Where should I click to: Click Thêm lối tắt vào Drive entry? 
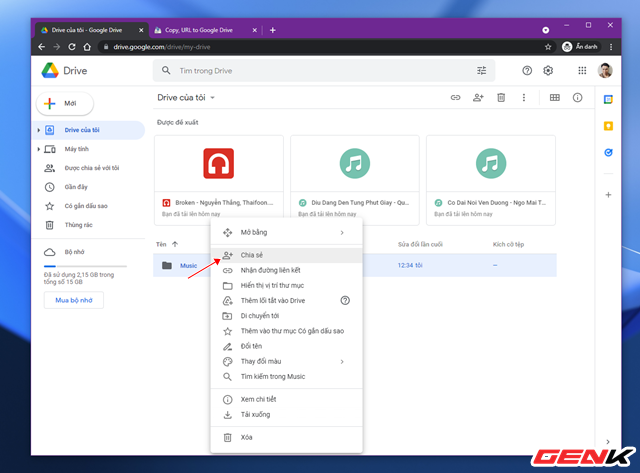(286, 301)
